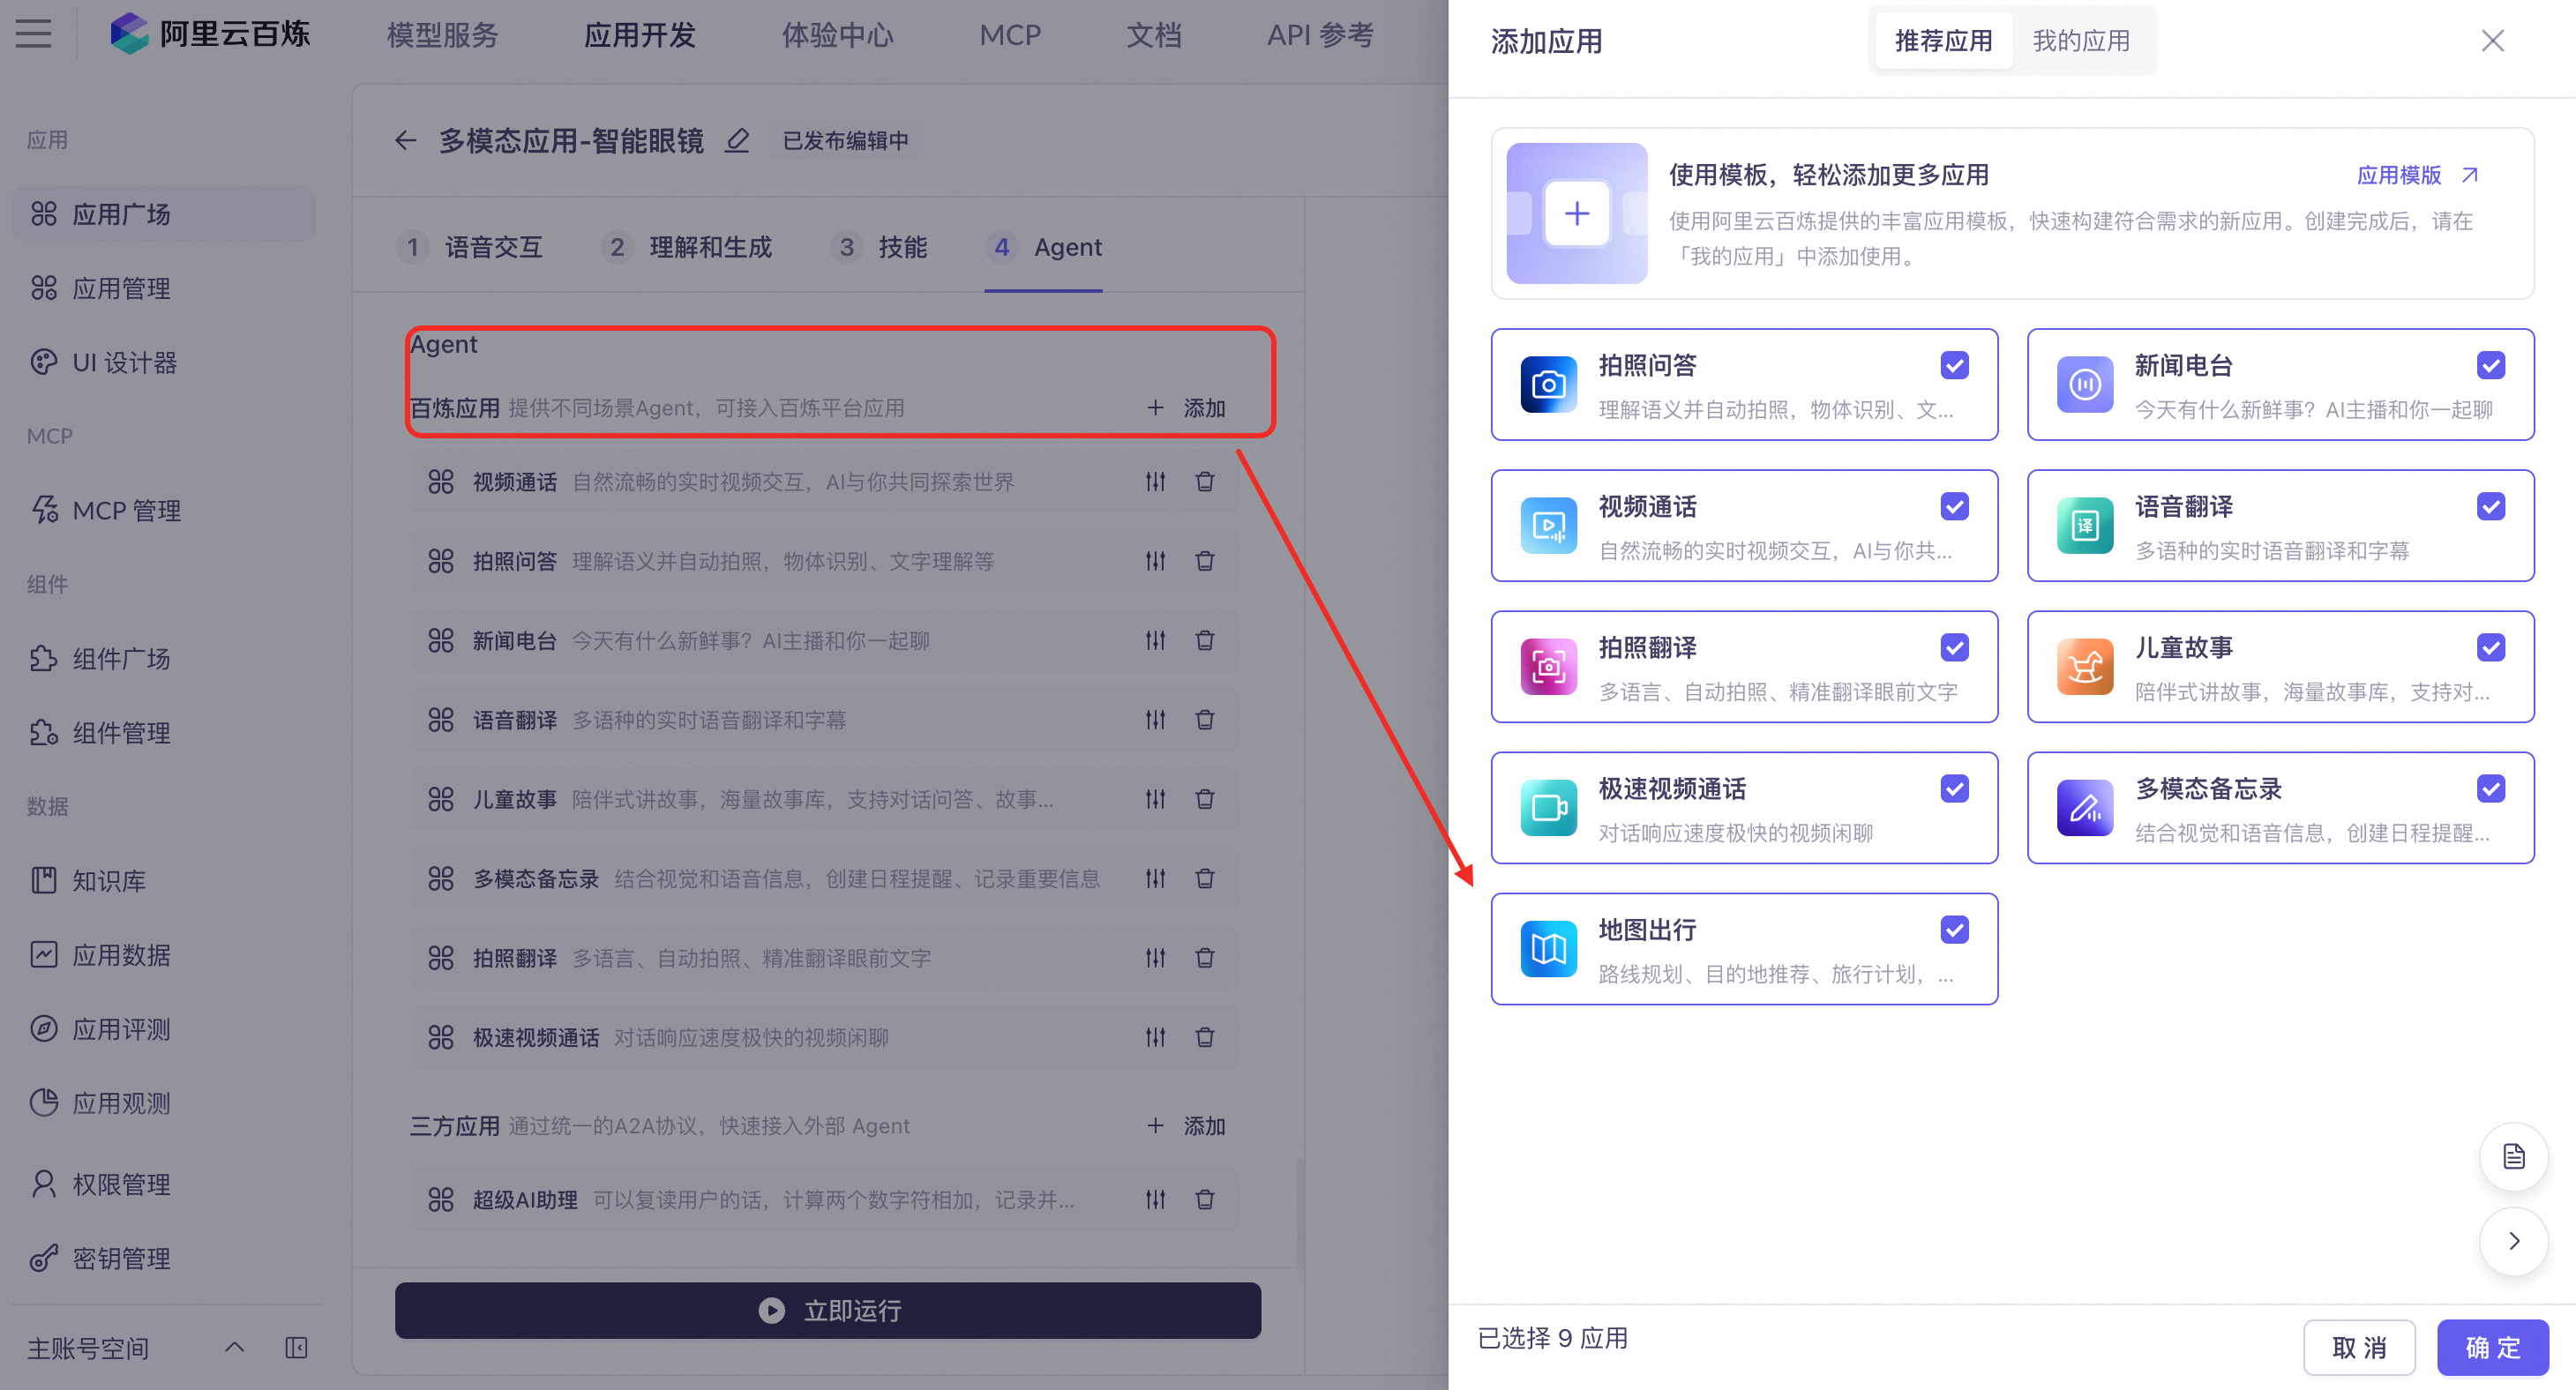The width and height of the screenshot is (2576, 1390).
Task: Click the 取消 cancel button
Action: pyautogui.click(x=2358, y=1347)
